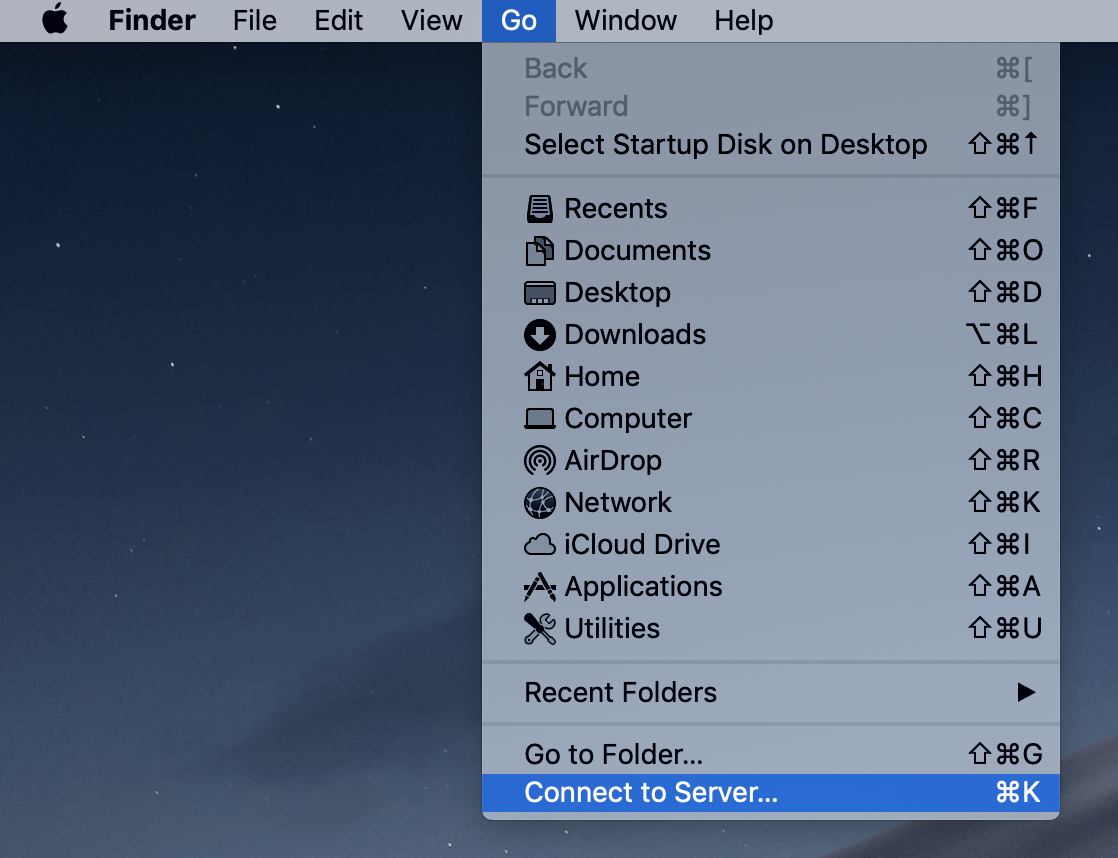This screenshot has height=858, width=1118.
Task: Click the ⇧⌘I shortcut beside iCloud Drive
Action: point(999,545)
